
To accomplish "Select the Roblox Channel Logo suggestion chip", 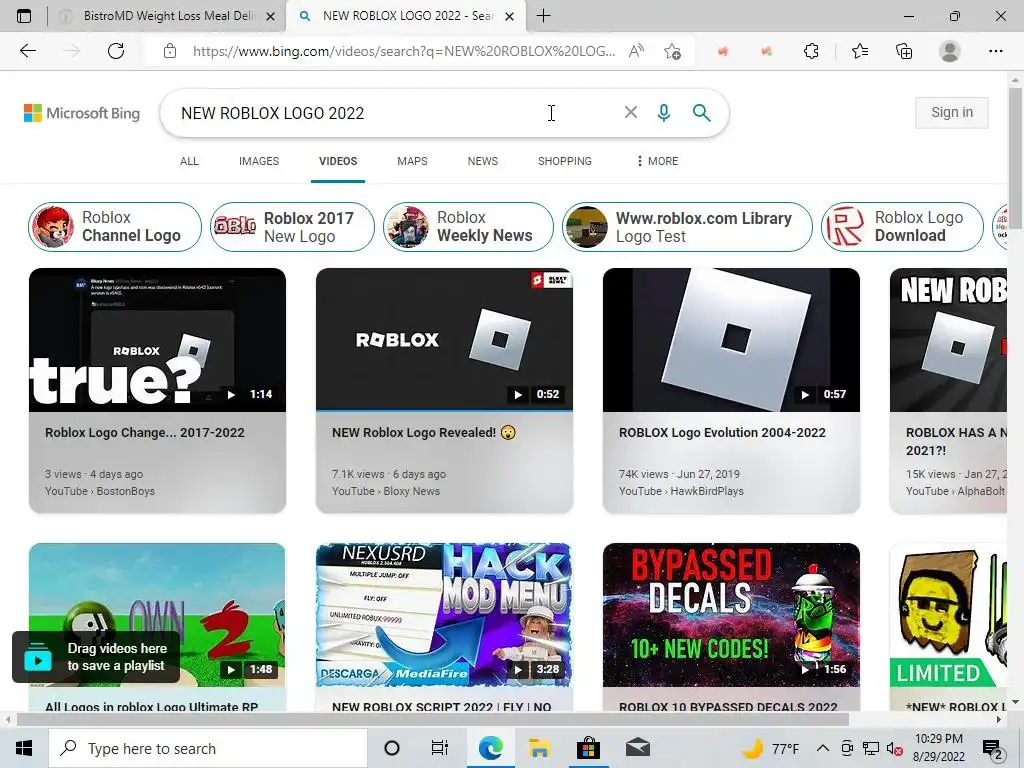I will [115, 227].
